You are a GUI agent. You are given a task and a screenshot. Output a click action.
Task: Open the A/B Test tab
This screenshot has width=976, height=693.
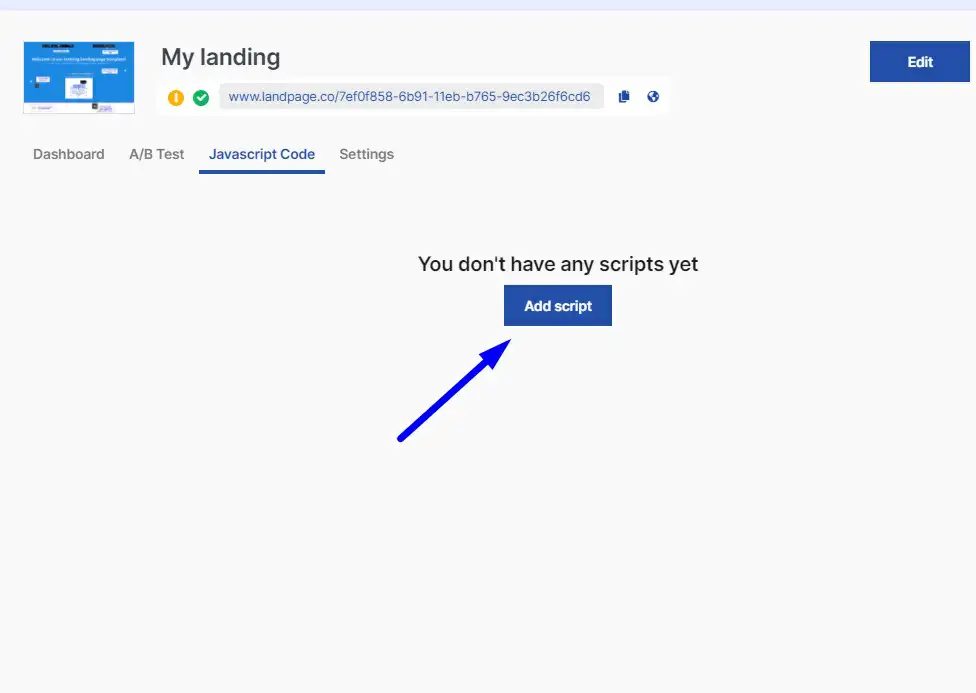pyautogui.click(x=157, y=154)
